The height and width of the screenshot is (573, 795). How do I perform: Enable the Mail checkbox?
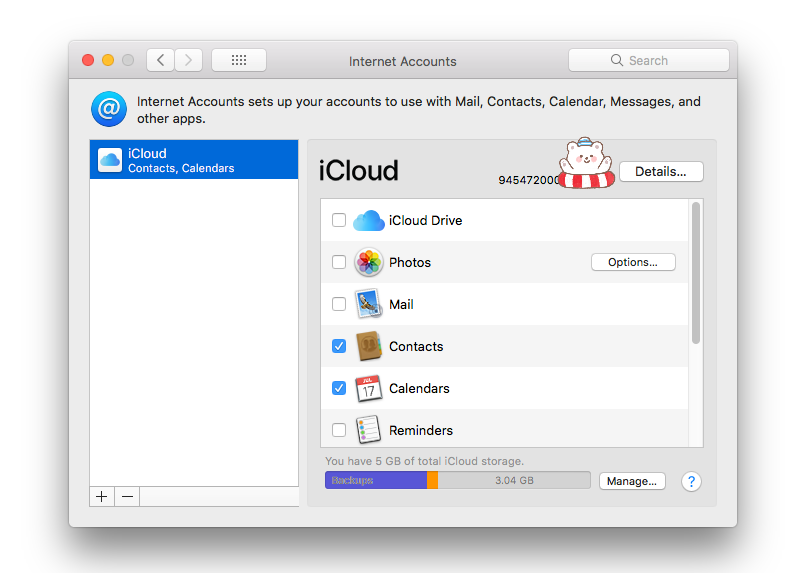[339, 304]
